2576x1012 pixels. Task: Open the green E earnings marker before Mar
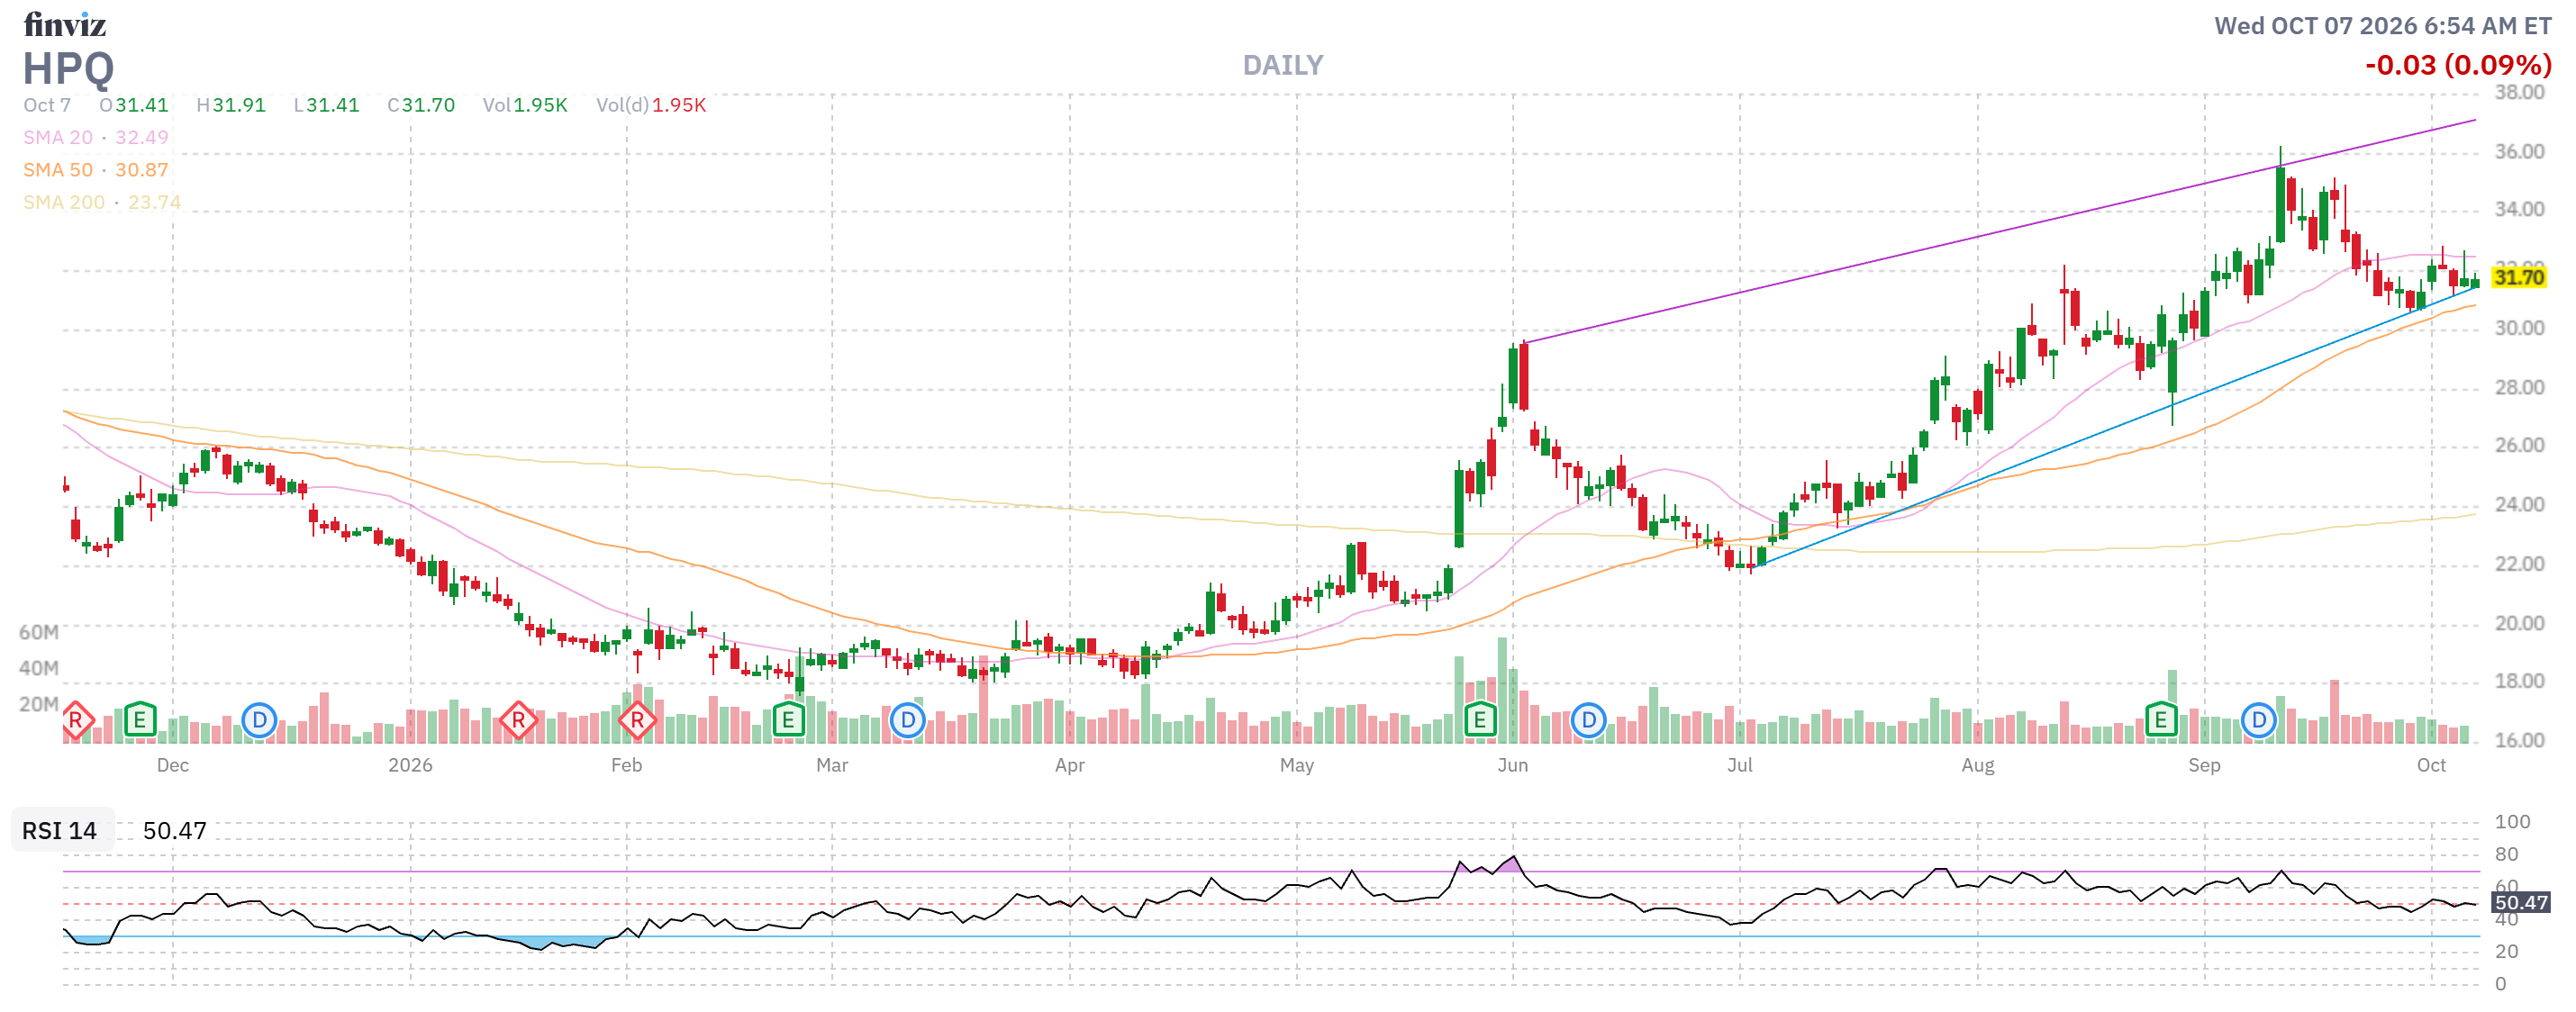point(788,719)
